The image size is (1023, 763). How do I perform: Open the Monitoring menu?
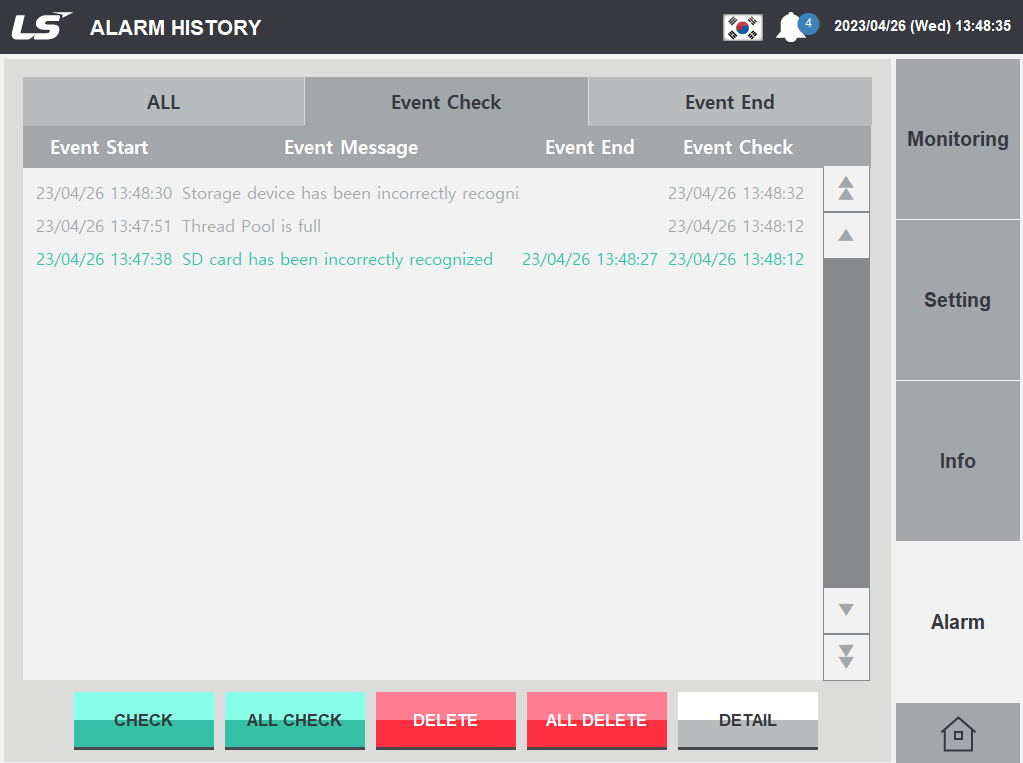click(x=956, y=139)
